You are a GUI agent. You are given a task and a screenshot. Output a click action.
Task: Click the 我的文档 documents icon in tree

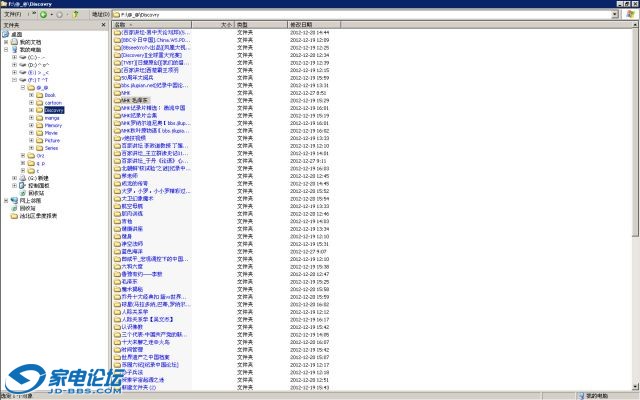pos(14,42)
